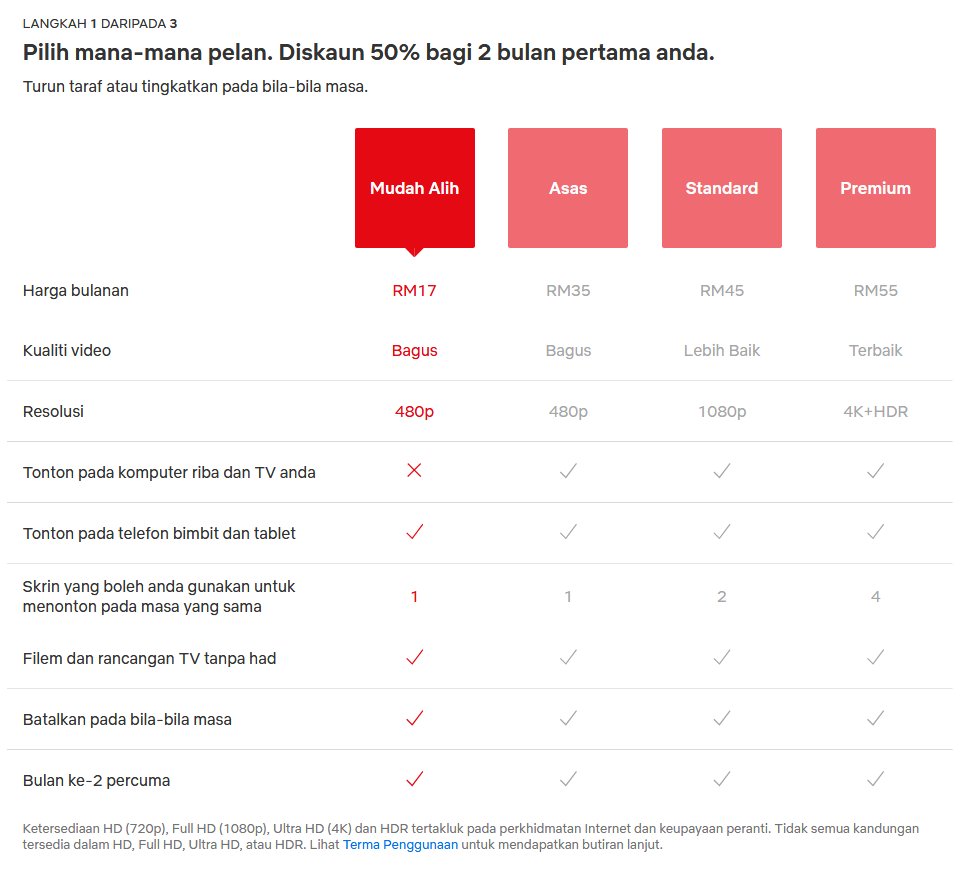Click the RM55 Premium monthly price
The width and height of the screenshot is (968, 871).
pos(875,291)
